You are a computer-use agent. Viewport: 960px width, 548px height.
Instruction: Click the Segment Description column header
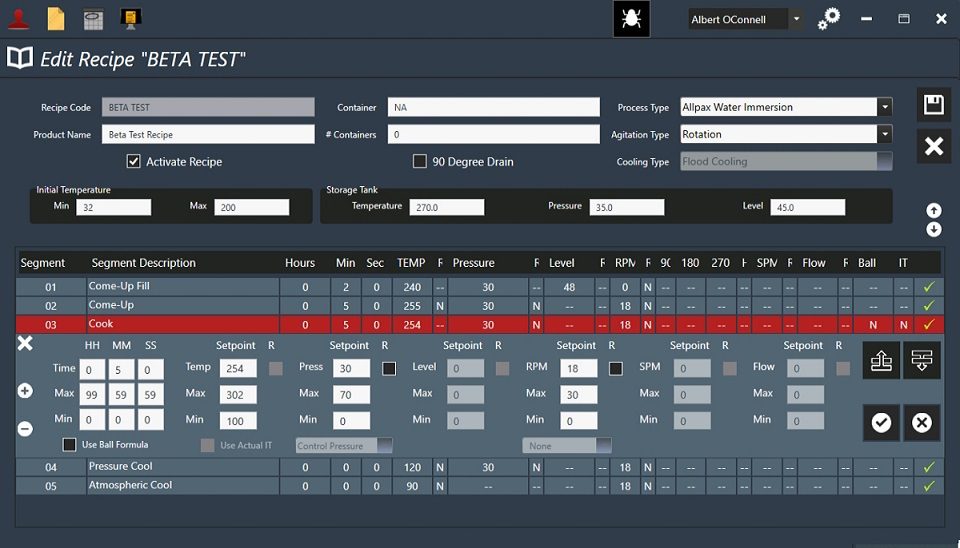point(143,263)
